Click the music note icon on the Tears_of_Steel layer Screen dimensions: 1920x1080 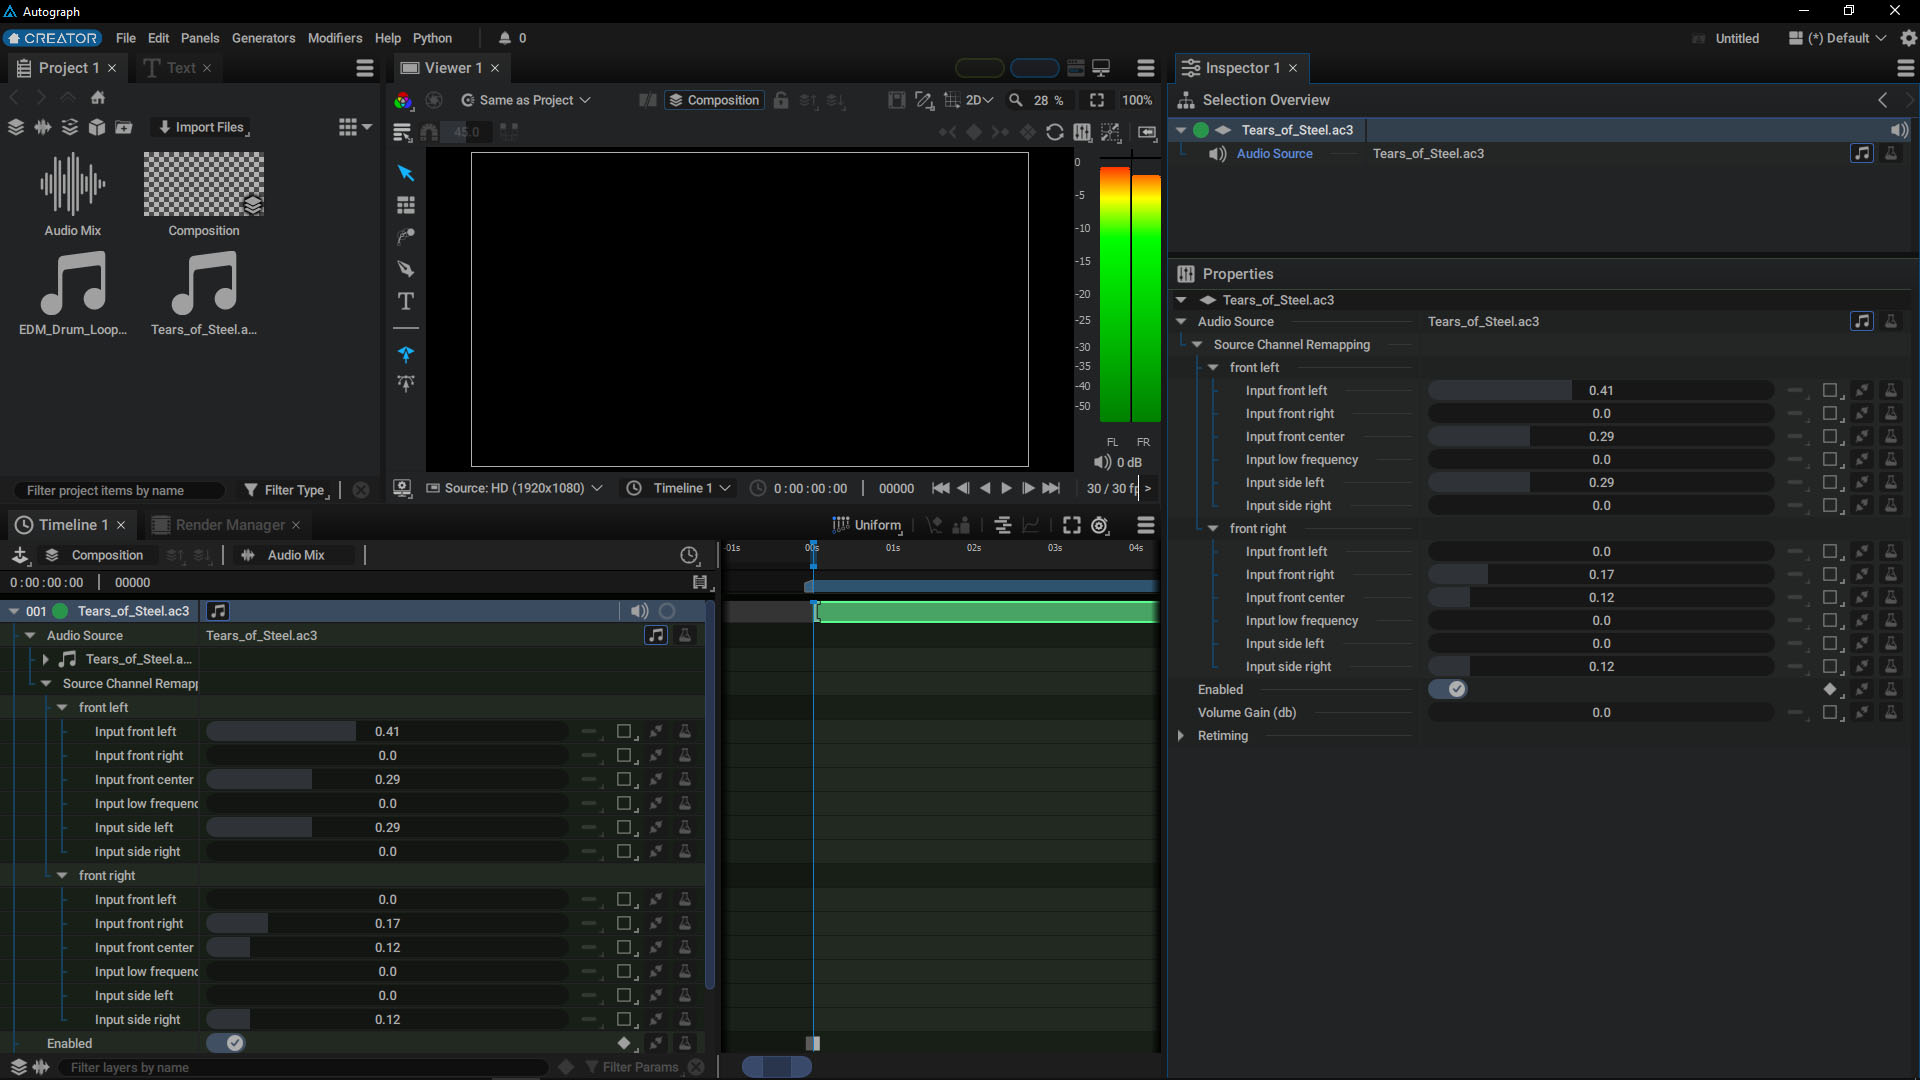pyautogui.click(x=218, y=611)
